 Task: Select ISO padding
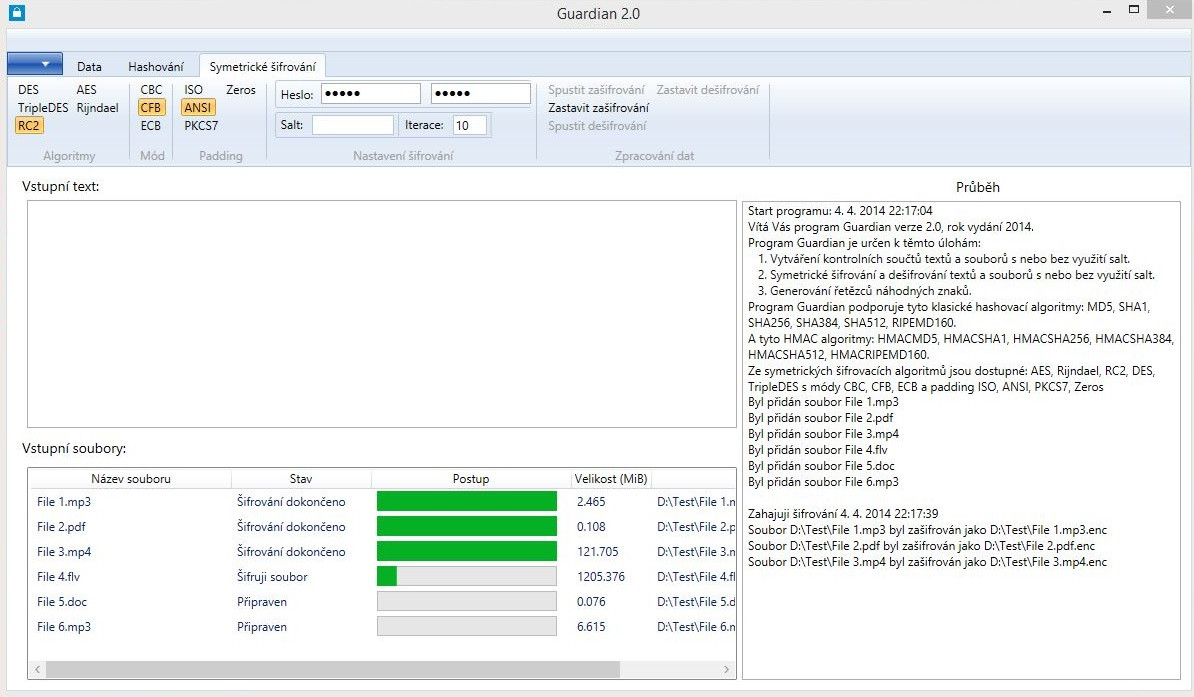[x=193, y=90]
